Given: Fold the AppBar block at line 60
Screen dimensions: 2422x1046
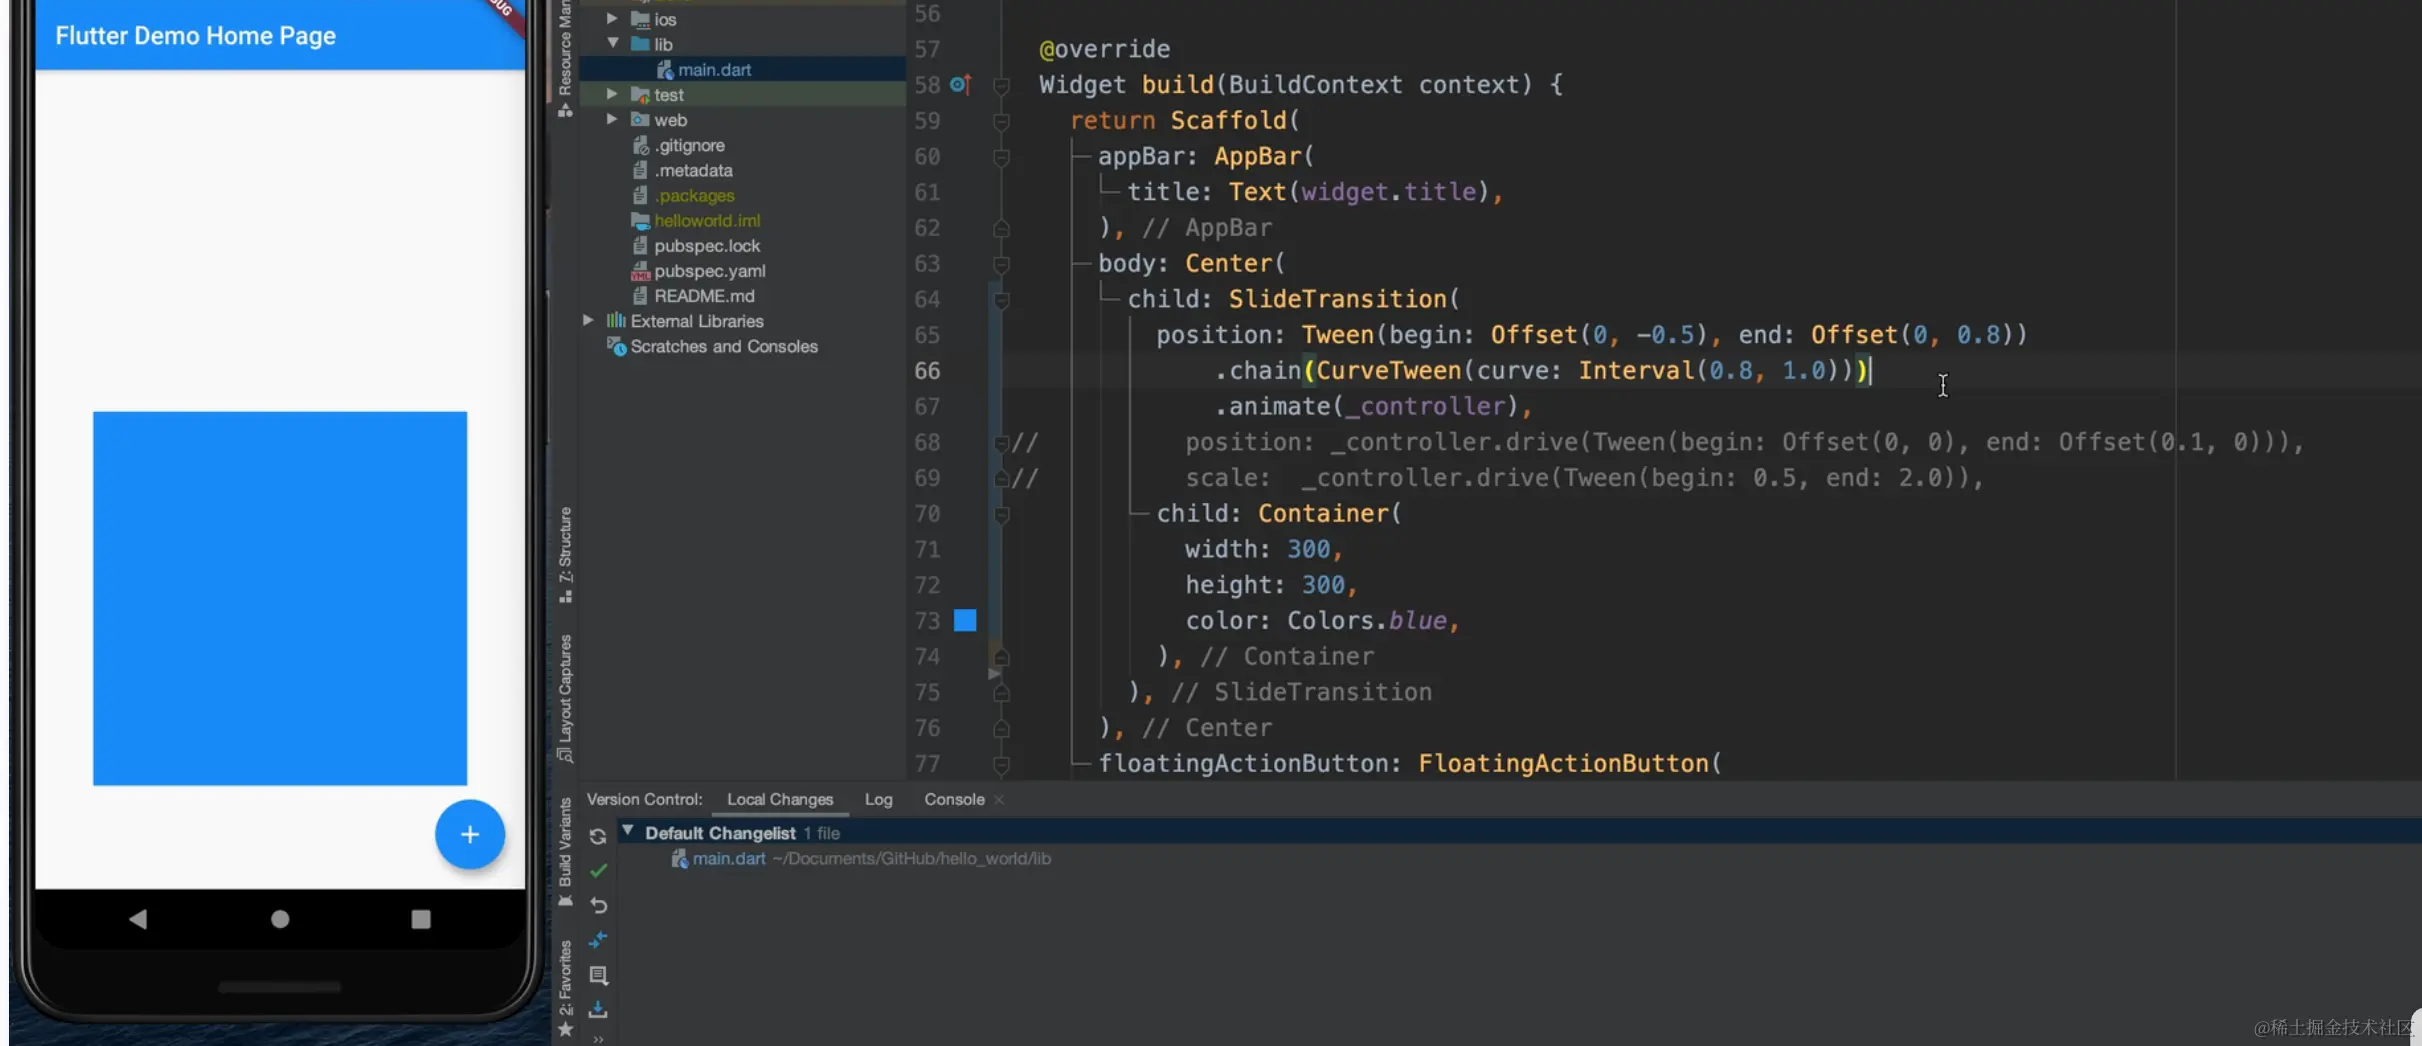Looking at the screenshot, I should coord(1001,157).
